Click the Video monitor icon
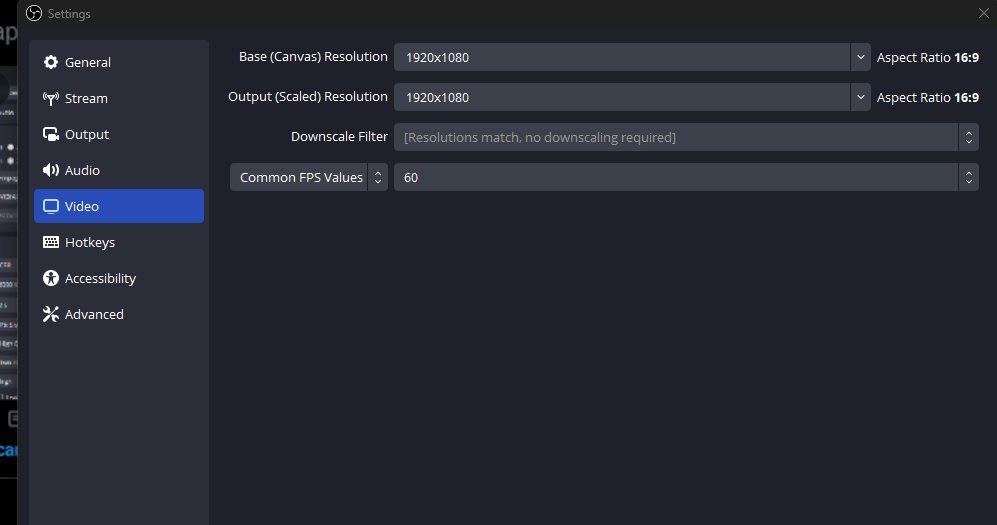 coord(51,207)
